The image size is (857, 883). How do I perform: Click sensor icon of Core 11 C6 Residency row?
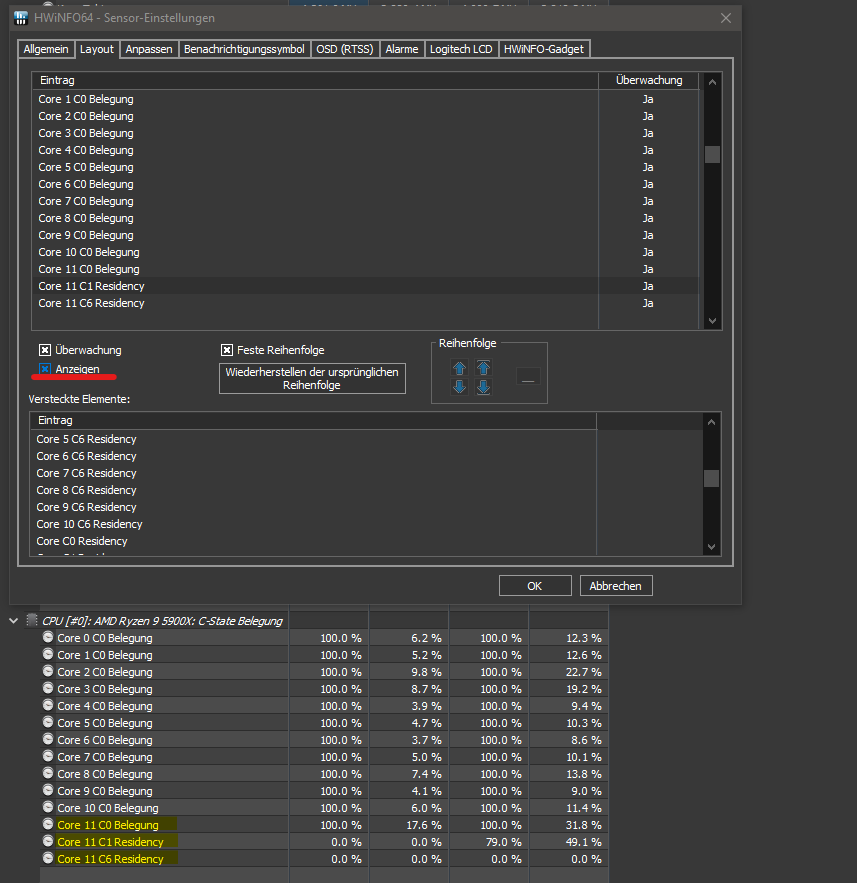[48, 858]
